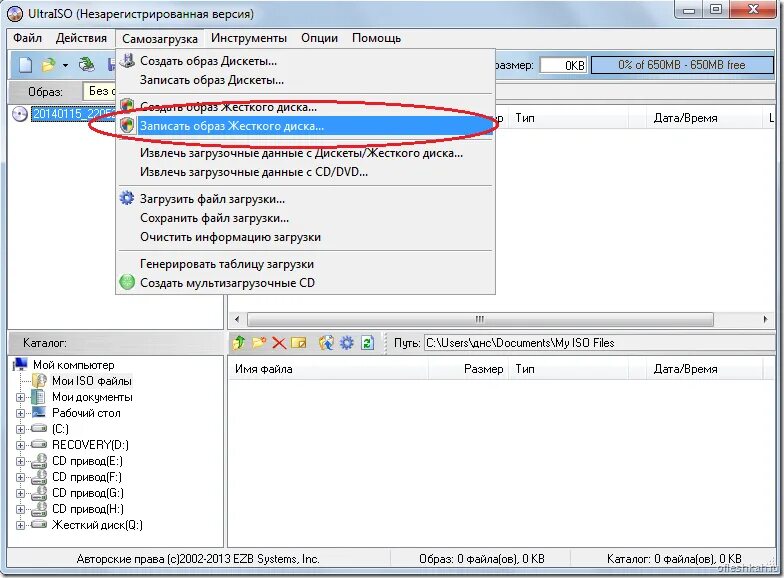Select Мой компьютер in the catalog tree

(x=74, y=365)
